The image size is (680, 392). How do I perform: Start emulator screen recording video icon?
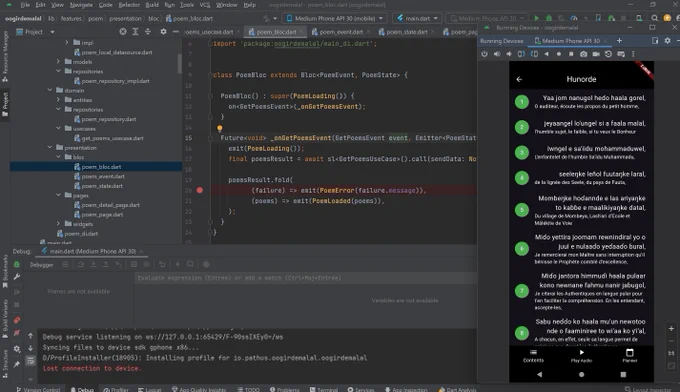click(x=596, y=54)
